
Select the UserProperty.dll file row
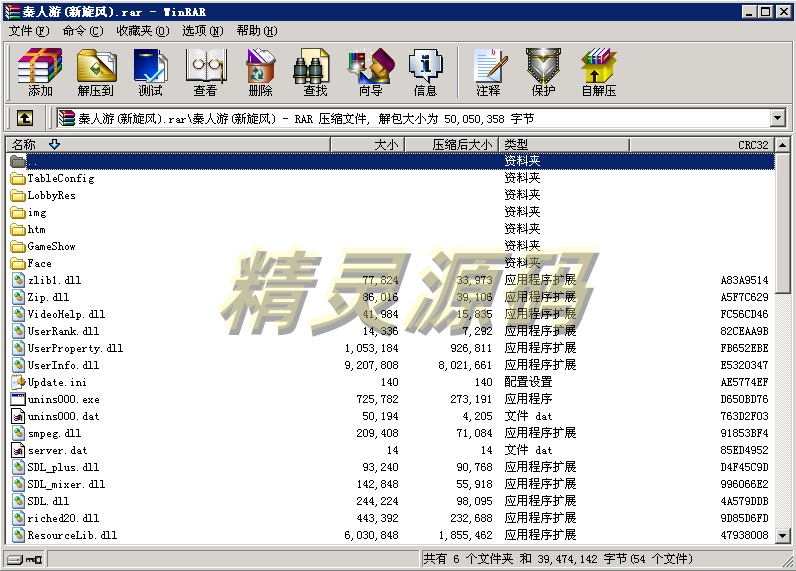point(392,348)
